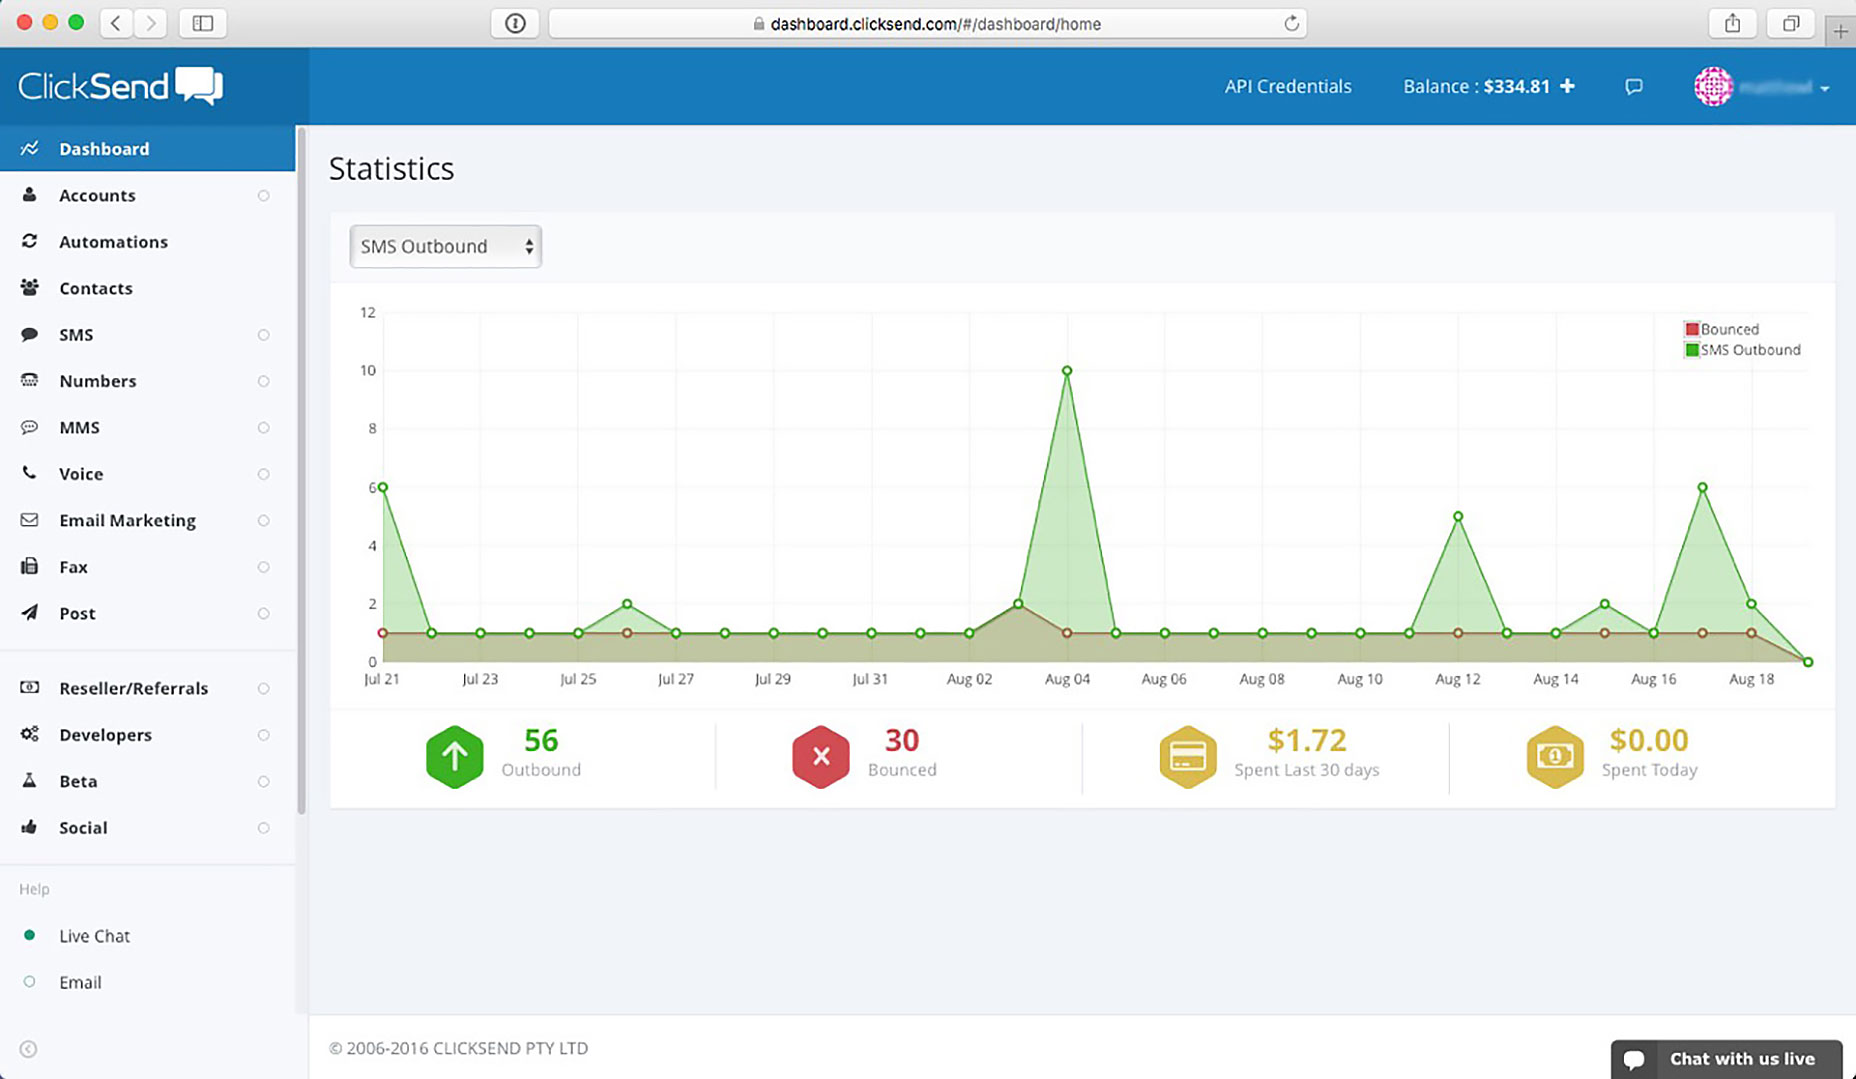Collapse the sidebar with the bottom arrow icon

28,1049
